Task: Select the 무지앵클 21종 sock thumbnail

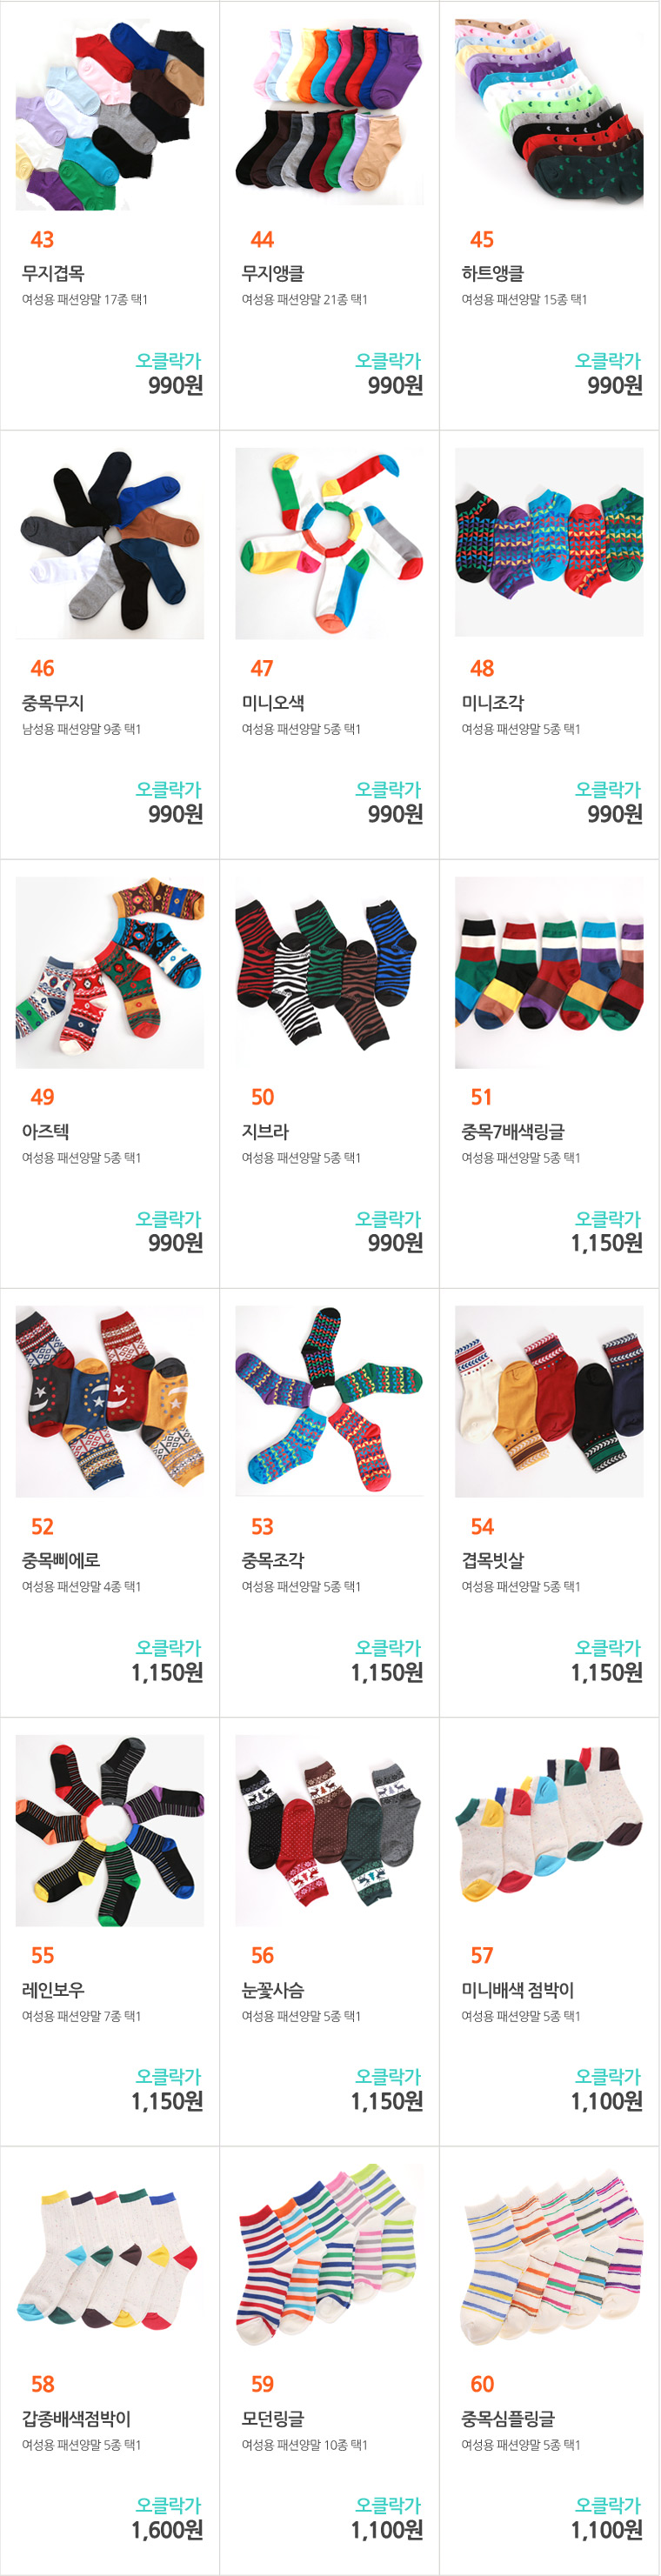Action: coord(329,114)
